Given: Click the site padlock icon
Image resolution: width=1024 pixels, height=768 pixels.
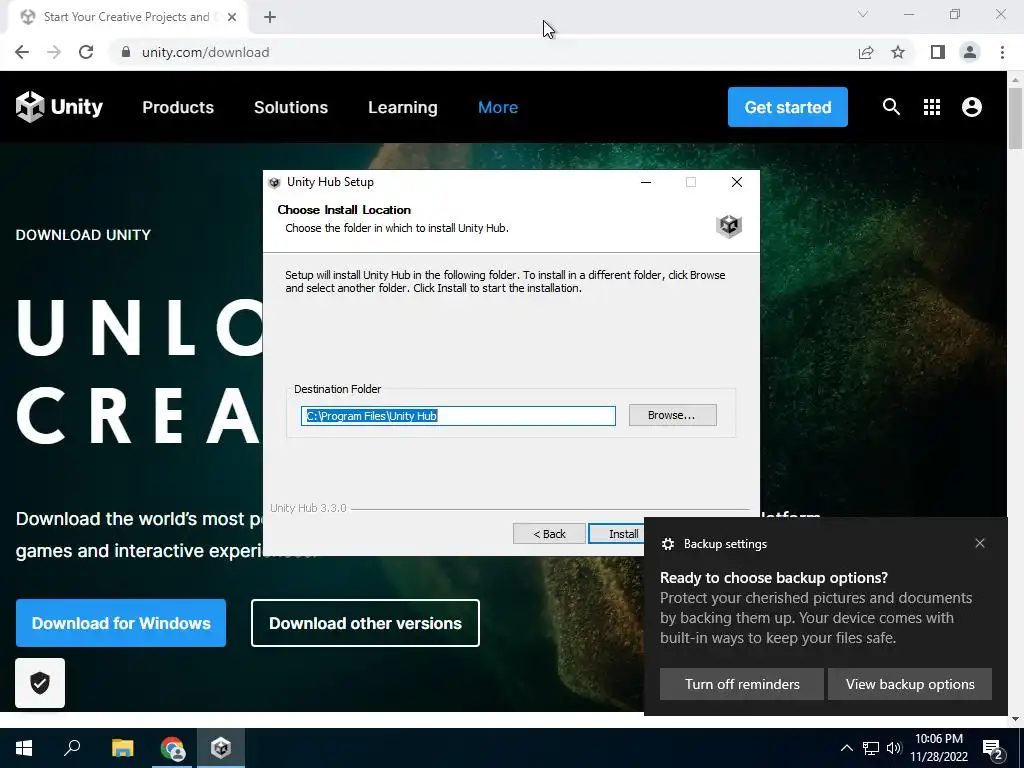Looking at the screenshot, I should [x=126, y=52].
